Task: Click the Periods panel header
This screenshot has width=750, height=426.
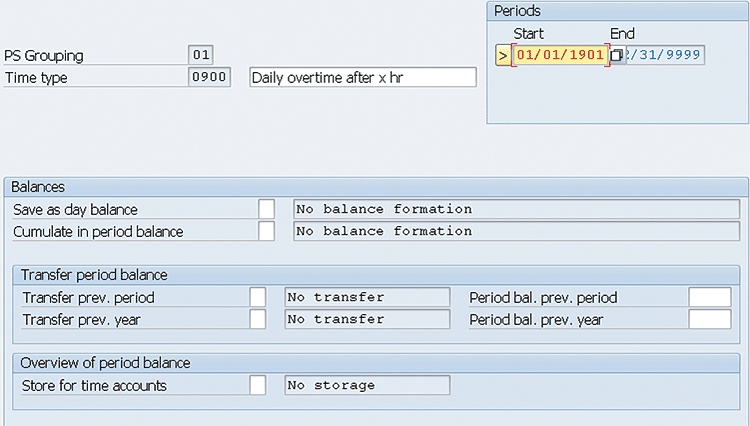Action: click(618, 10)
